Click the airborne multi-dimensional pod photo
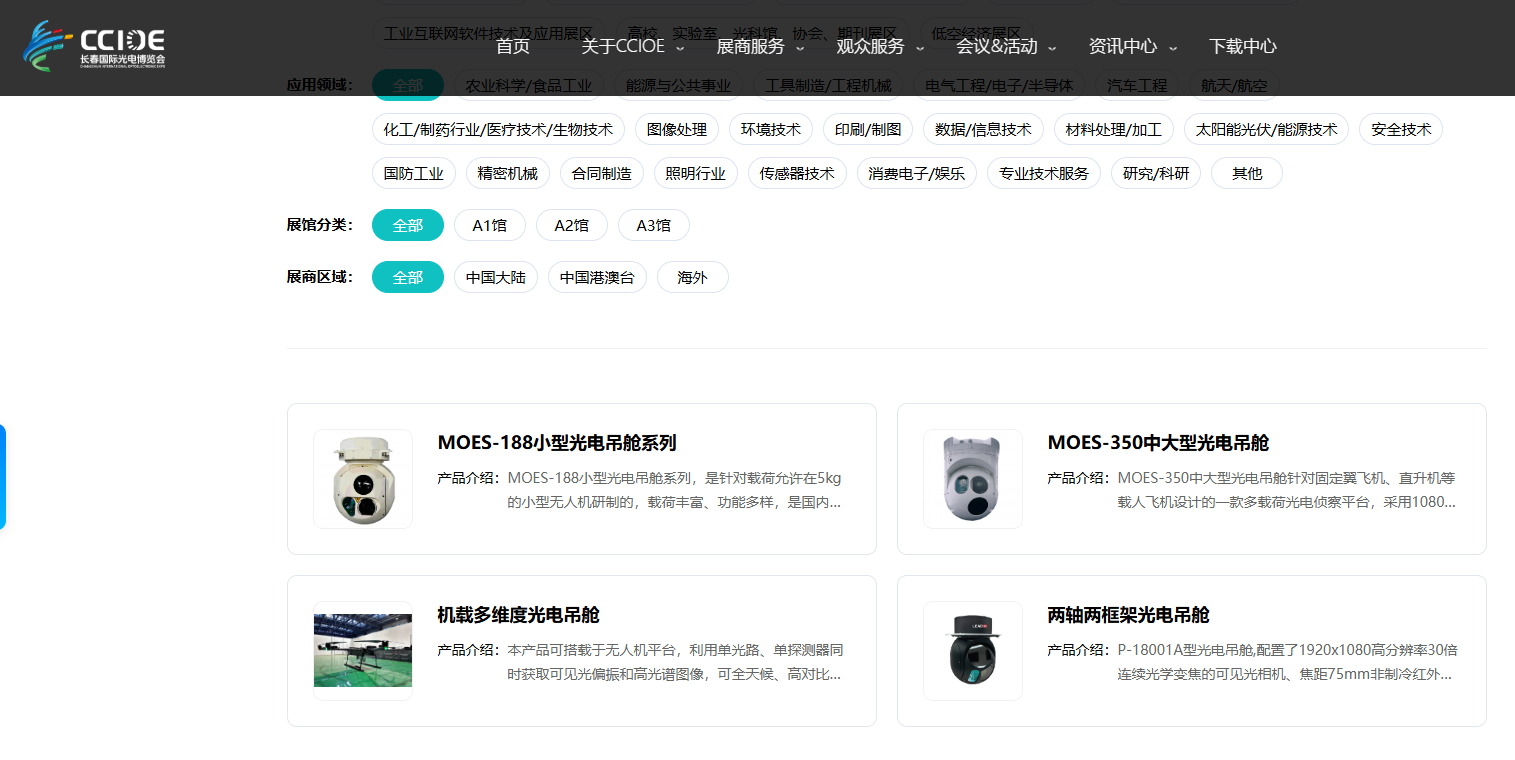This screenshot has height=760, width=1515. point(363,651)
